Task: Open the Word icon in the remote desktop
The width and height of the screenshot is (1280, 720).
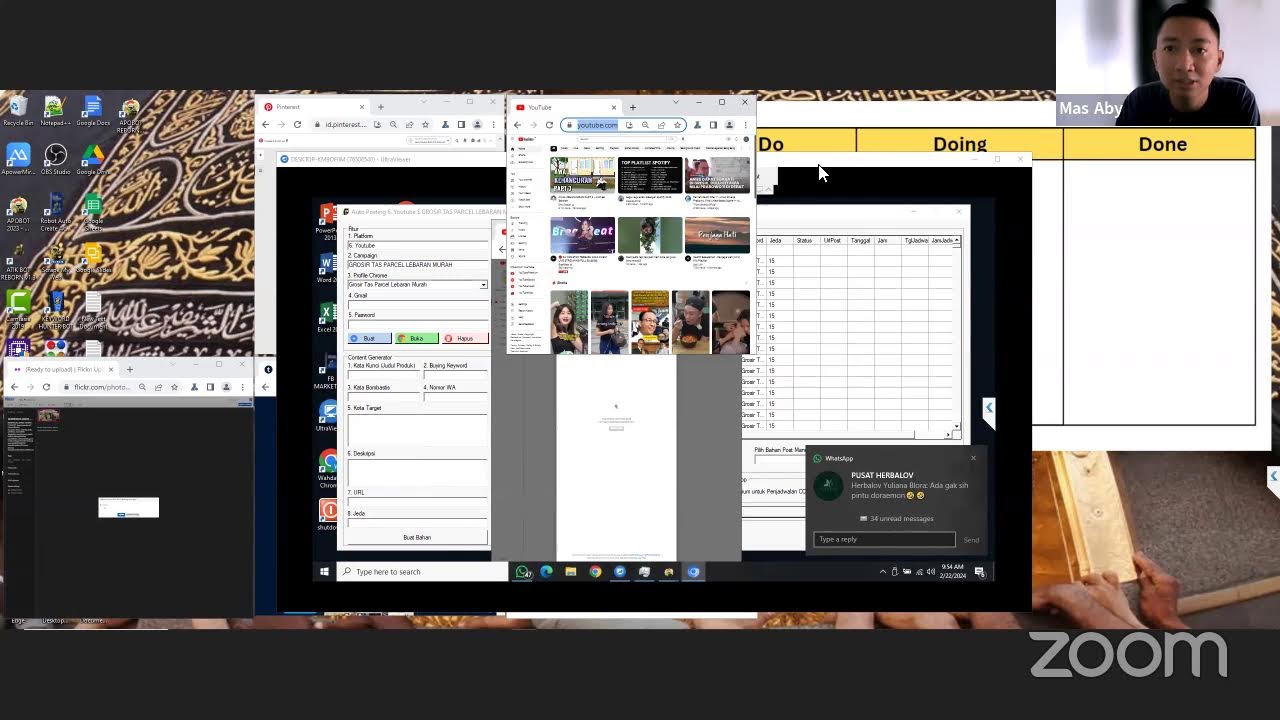Action: click(x=327, y=268)
